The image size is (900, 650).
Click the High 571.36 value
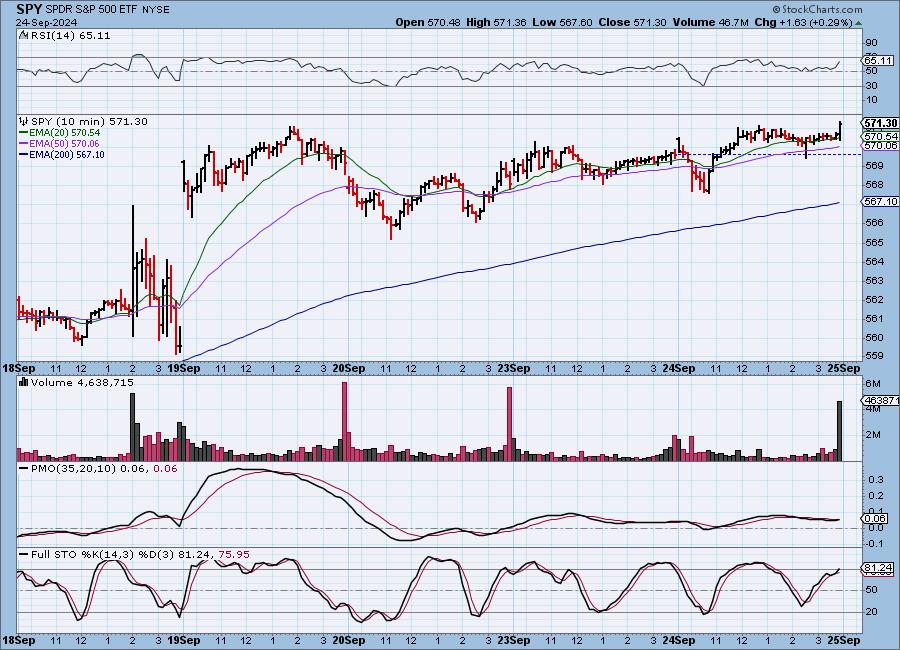coord(496,22)
